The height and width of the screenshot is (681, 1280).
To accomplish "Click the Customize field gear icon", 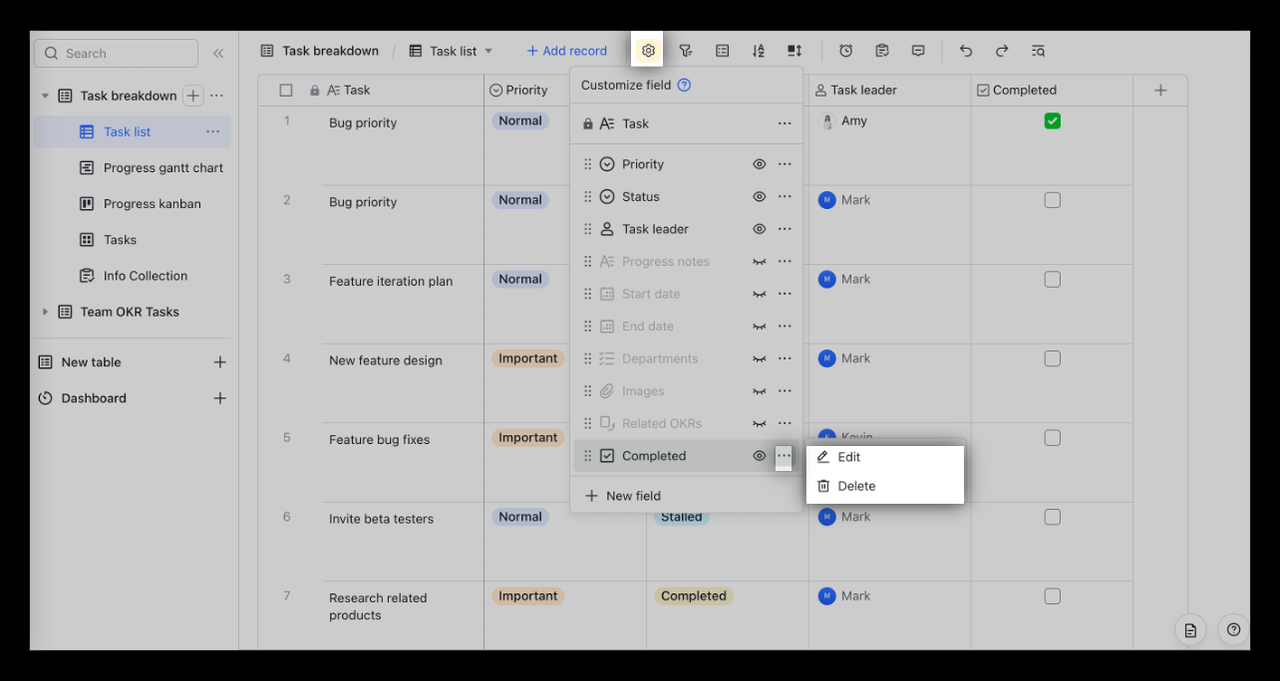I will coord(648,51).
